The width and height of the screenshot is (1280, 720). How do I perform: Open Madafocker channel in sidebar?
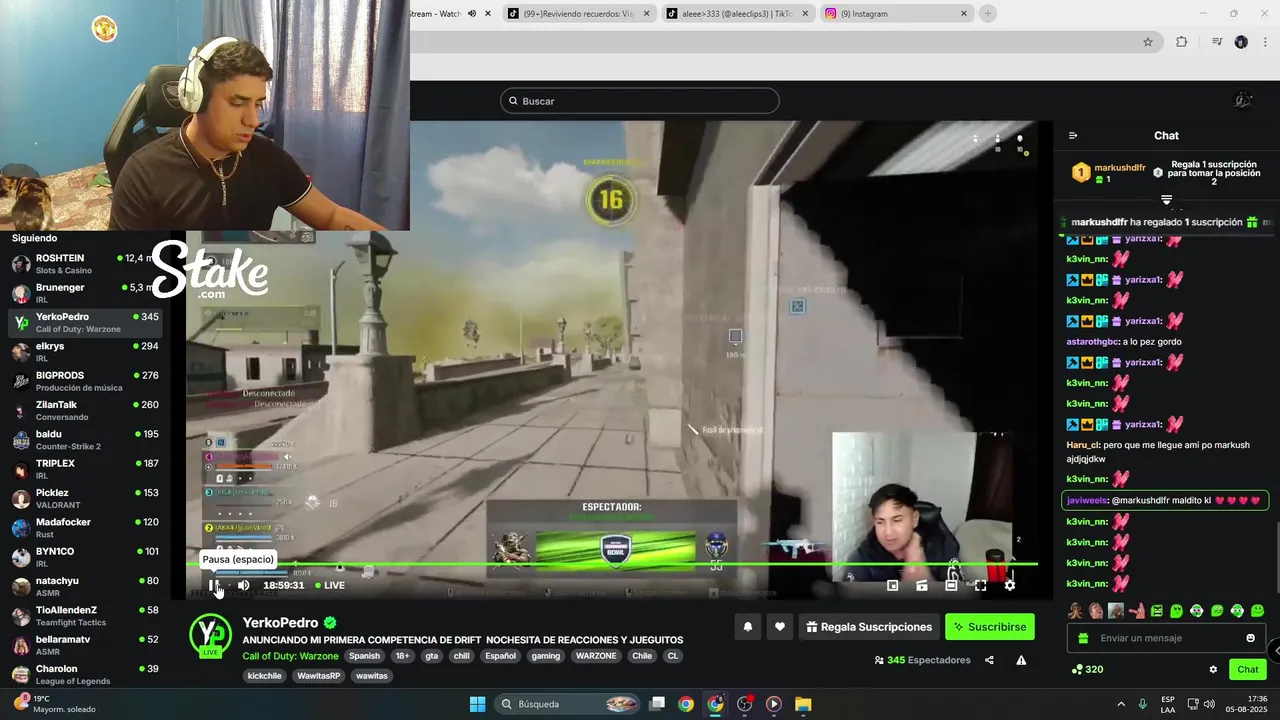[85, 527]
